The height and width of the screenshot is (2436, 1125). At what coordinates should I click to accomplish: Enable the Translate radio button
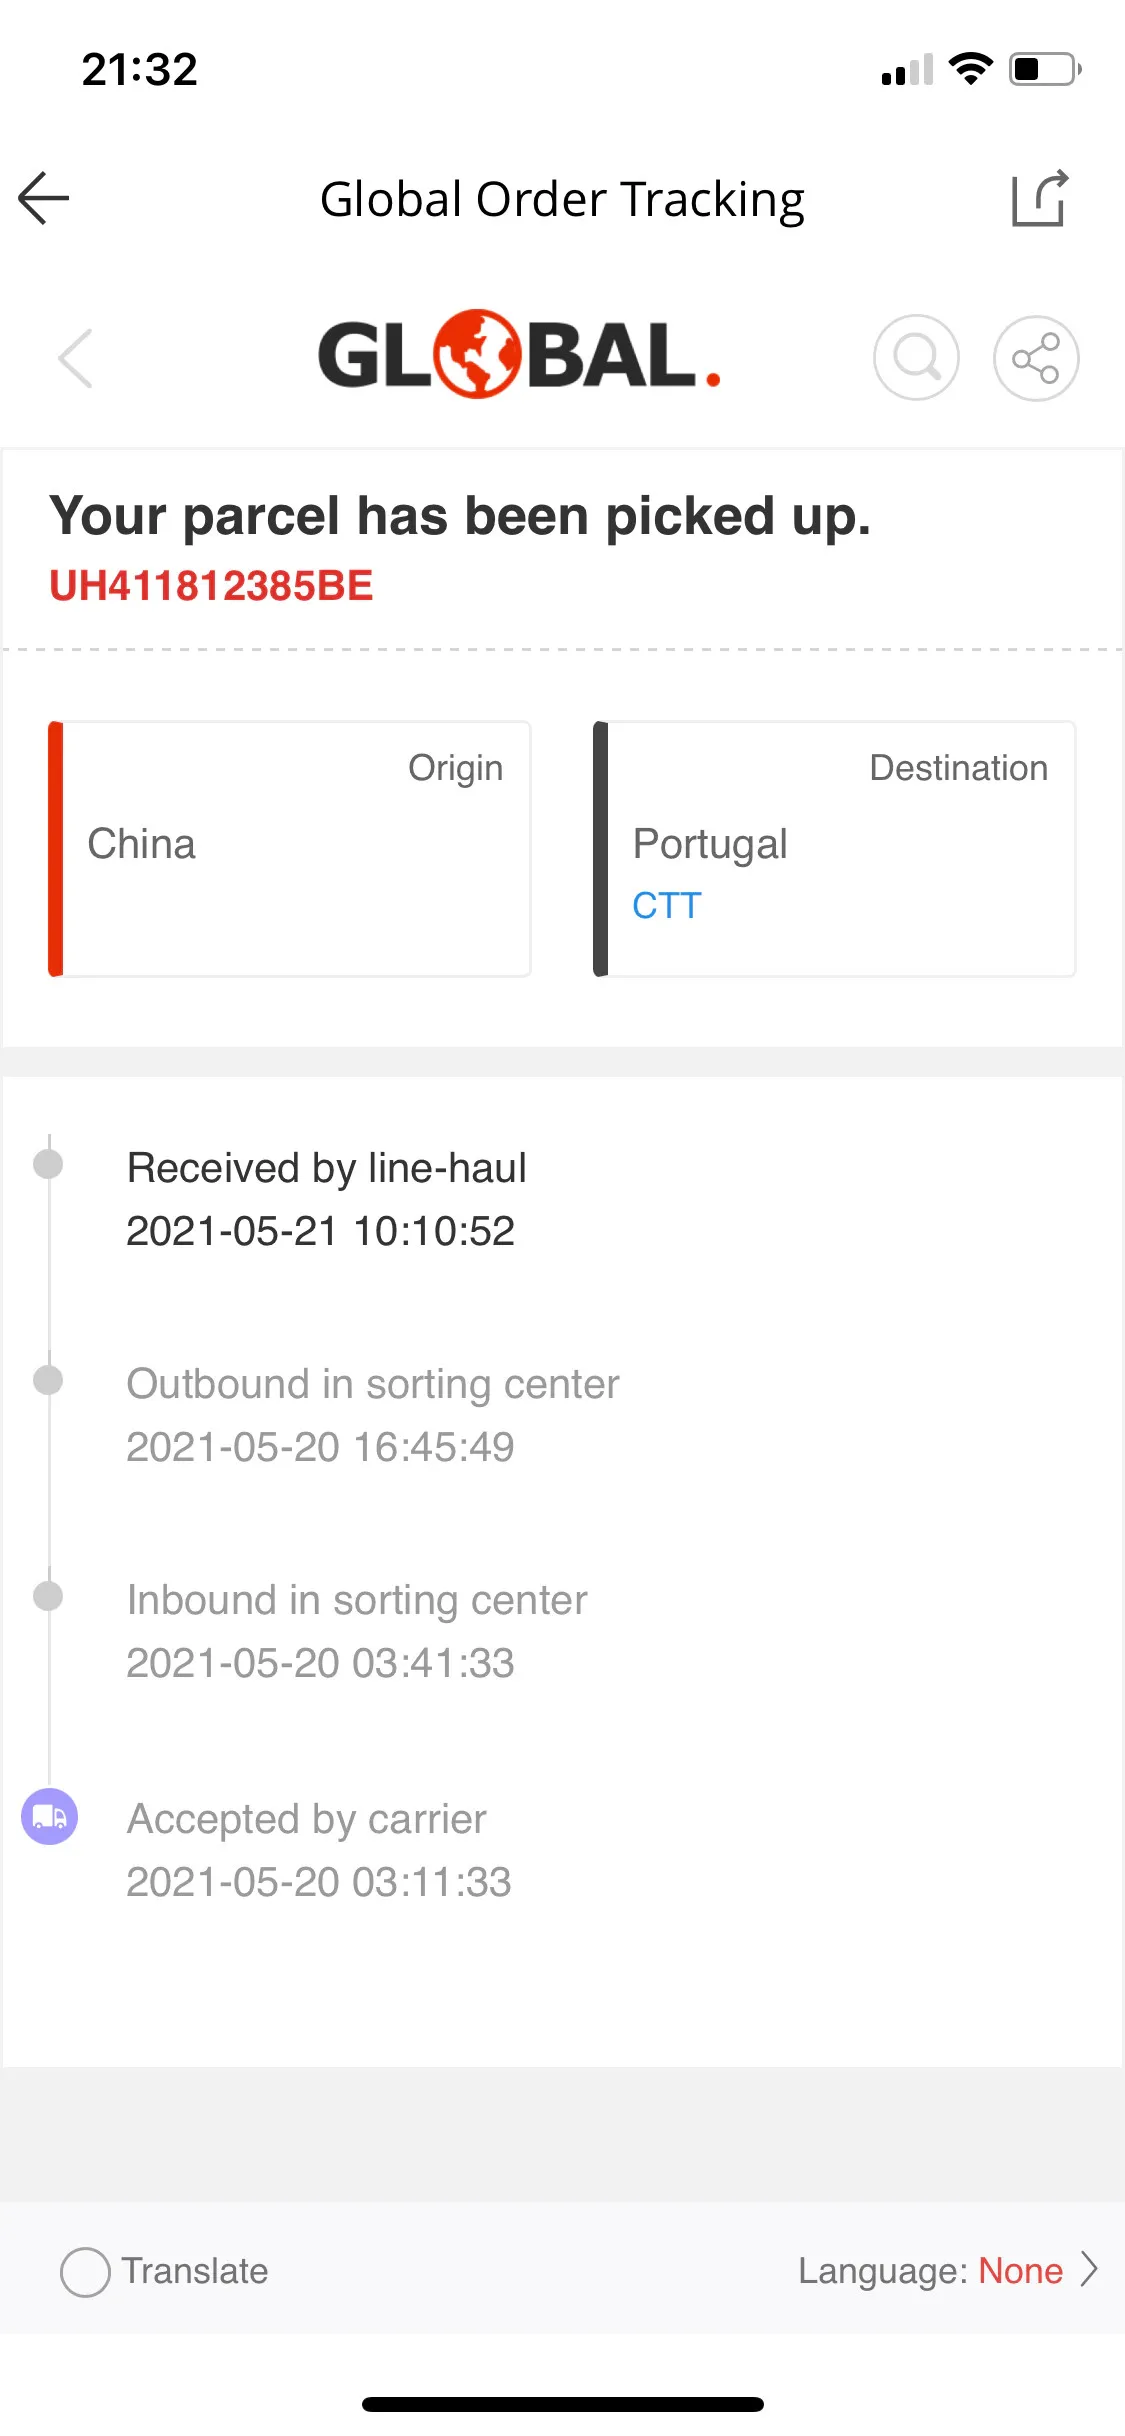[x=85, y=2272]
